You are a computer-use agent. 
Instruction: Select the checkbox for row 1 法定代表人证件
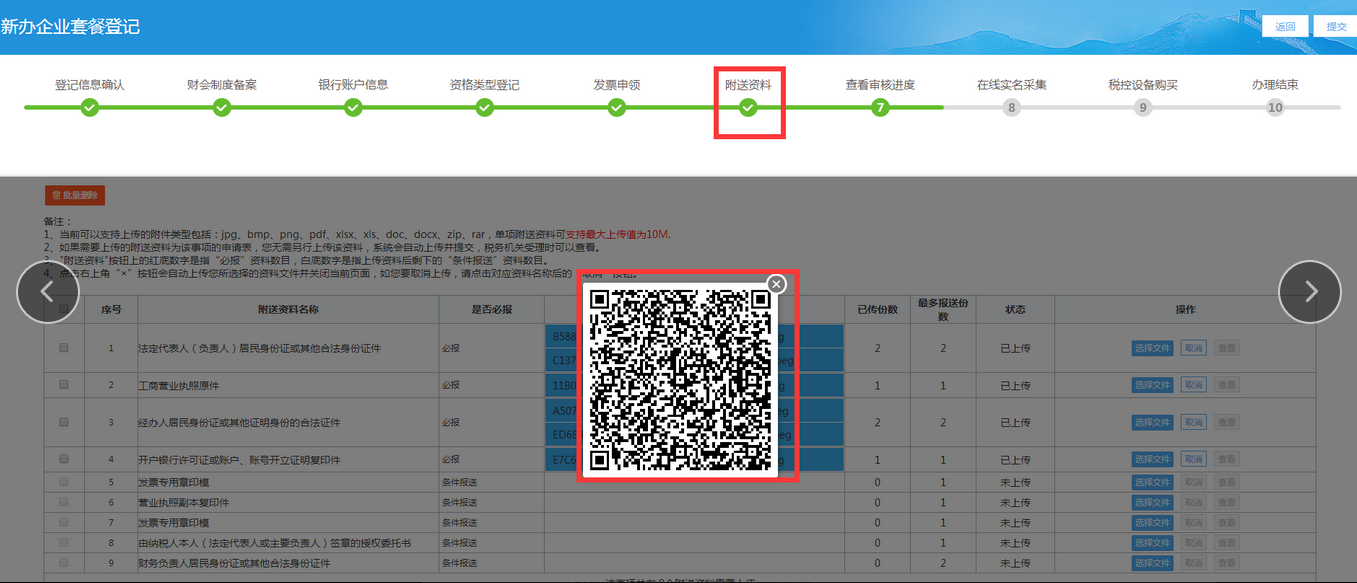[63, 347]
